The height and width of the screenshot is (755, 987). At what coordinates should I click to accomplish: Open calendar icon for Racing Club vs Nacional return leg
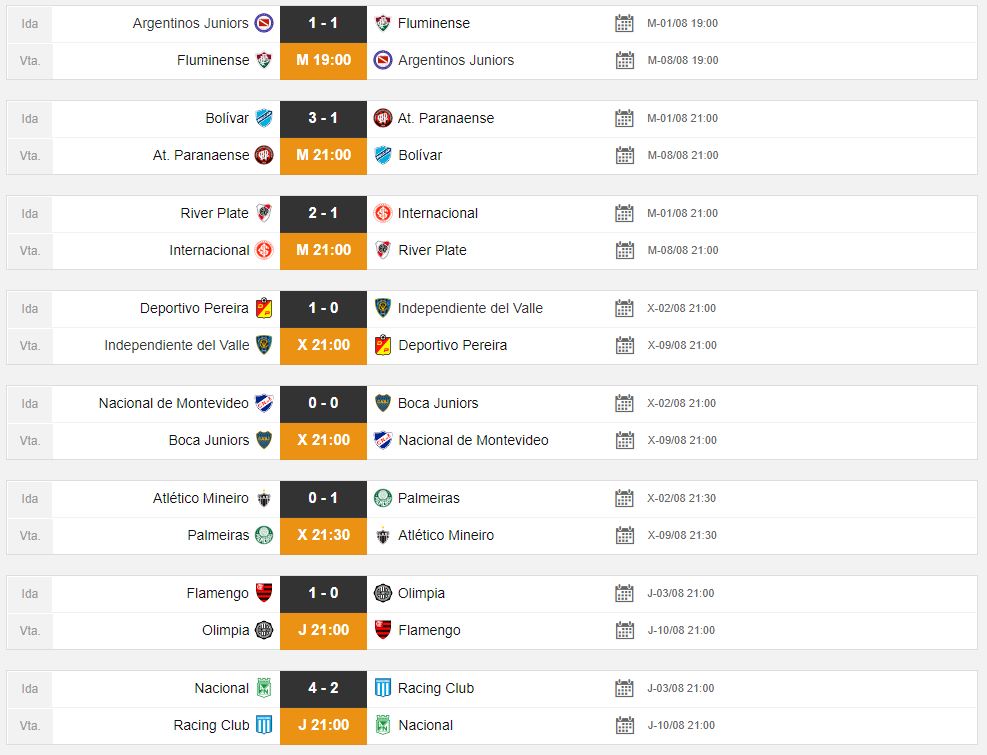point(625,725)
